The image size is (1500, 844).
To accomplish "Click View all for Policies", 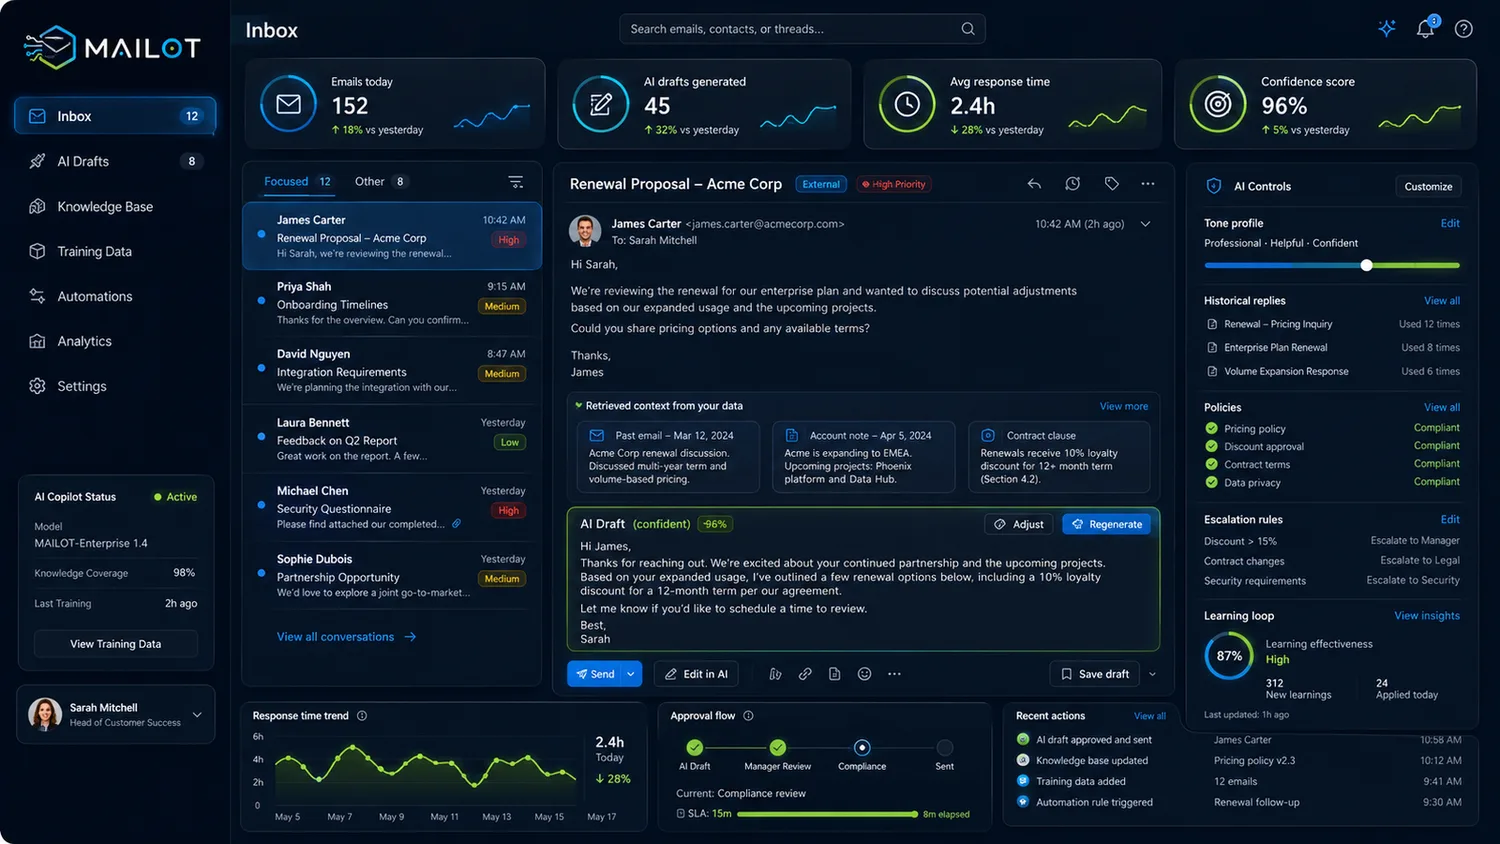I will (1442, 407).
